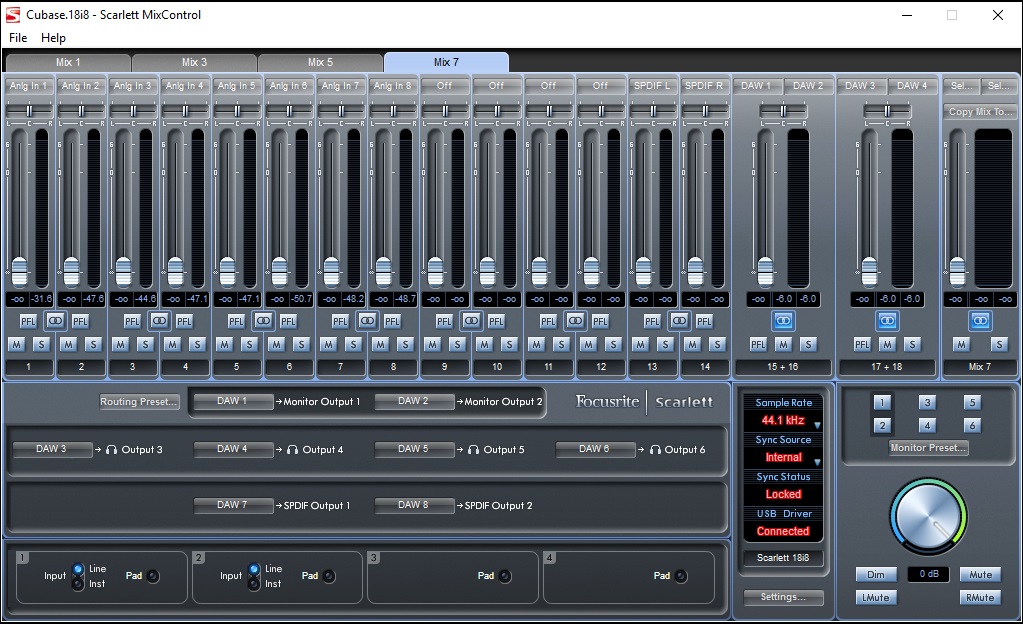
Task: Solo the DAW 17 + 18 channel
Action: [912, 344]
